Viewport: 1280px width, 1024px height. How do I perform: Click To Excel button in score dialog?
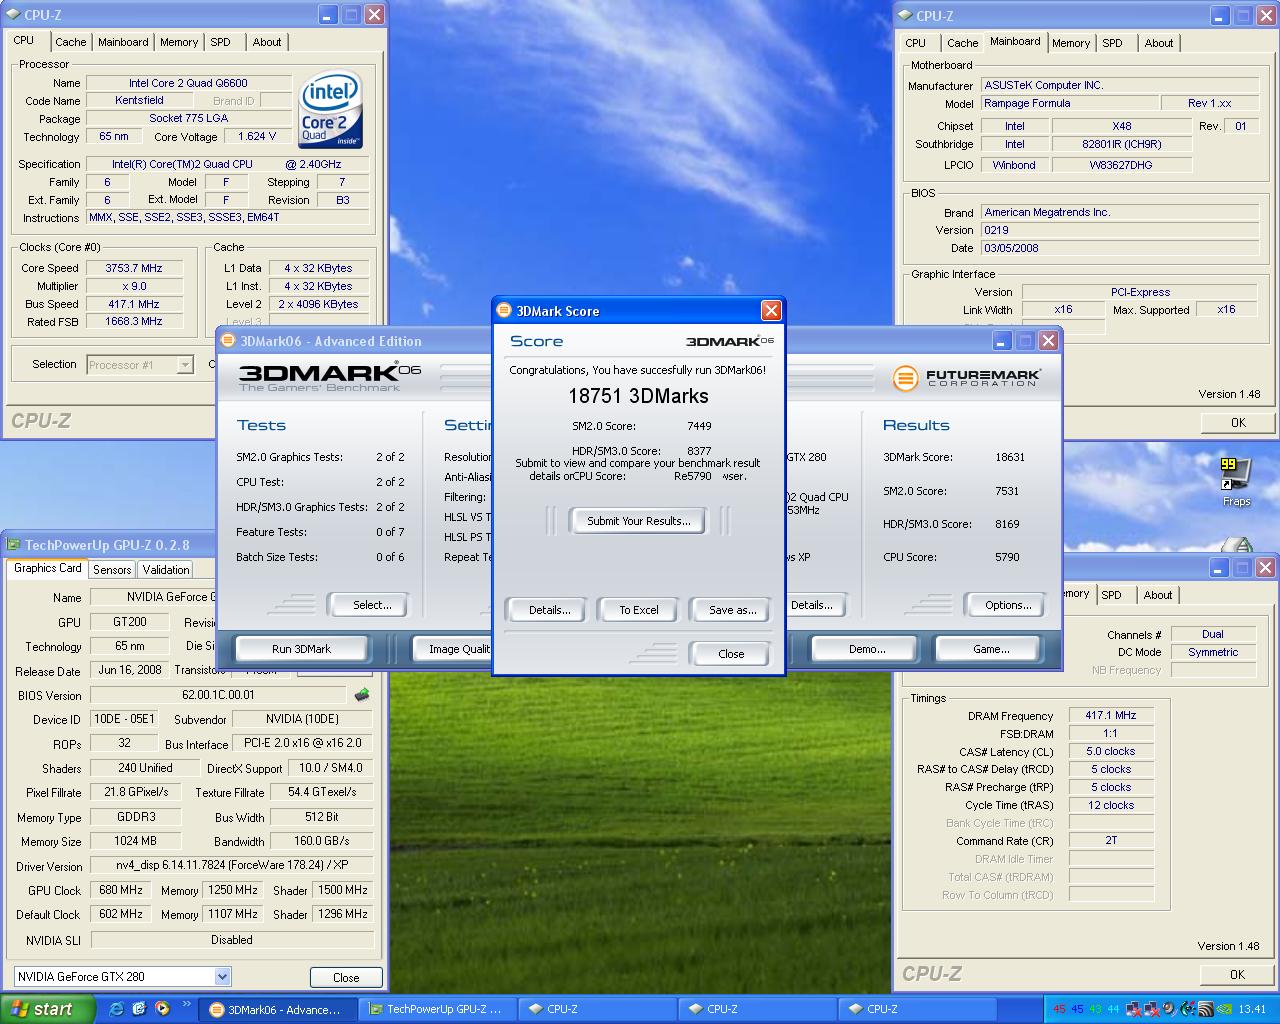coord(638,610)
